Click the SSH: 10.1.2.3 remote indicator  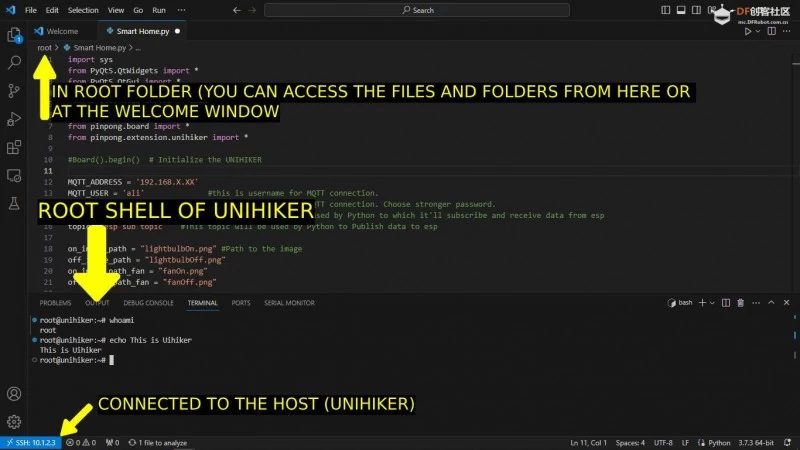[x=31, y=442]
